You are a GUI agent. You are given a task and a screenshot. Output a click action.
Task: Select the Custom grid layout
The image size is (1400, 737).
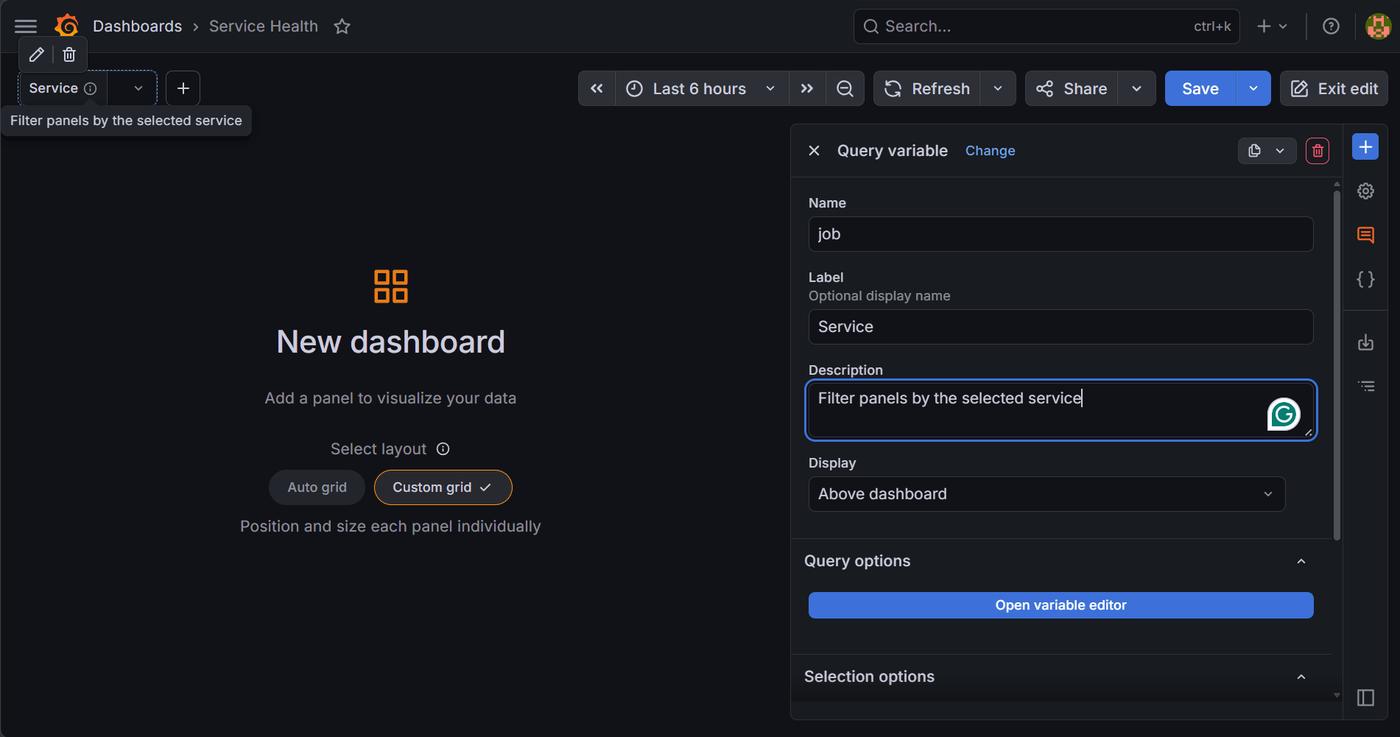[443, 488]
